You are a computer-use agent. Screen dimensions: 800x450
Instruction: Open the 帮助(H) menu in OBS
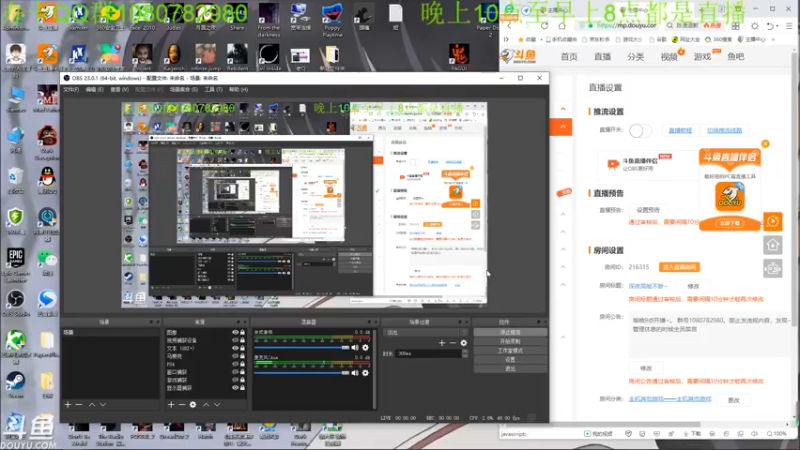click(238, 90)
